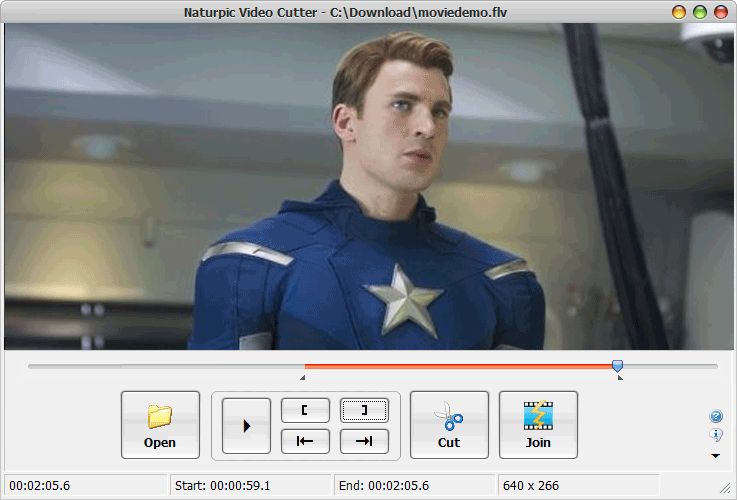Open the info icon below help

tap(715, 435)
